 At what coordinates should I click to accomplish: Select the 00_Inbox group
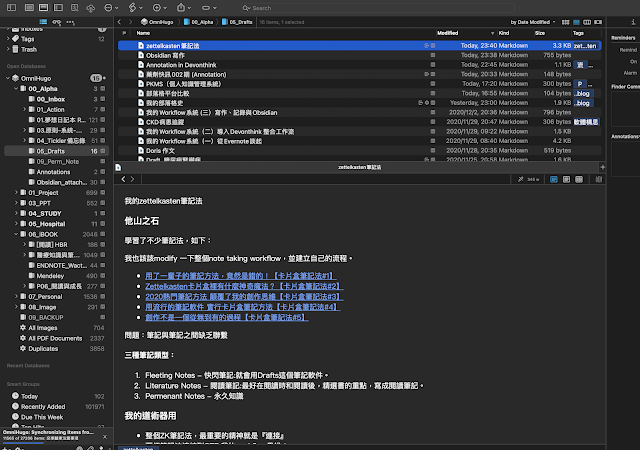[56, 99]
